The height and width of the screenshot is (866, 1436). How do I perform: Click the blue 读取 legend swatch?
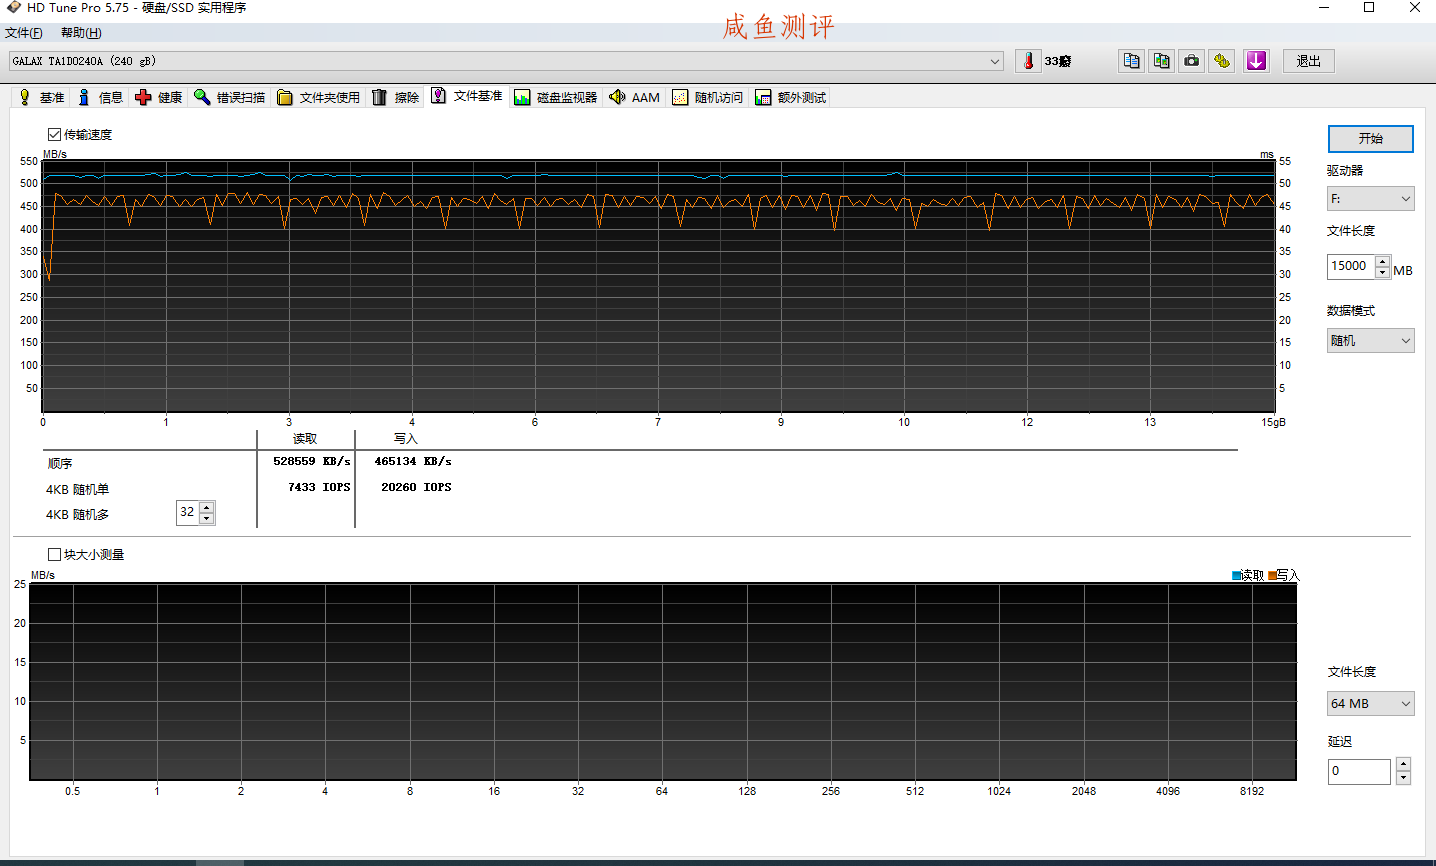pos(1236,575)
